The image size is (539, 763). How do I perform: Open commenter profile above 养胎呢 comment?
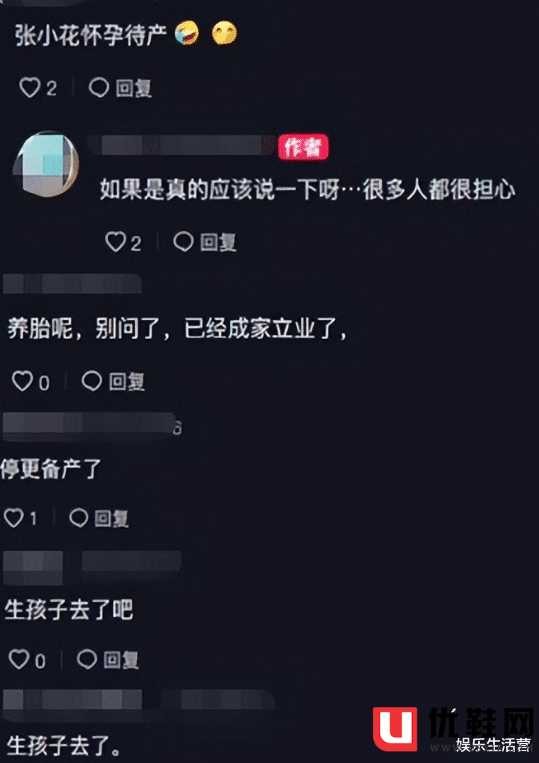(72, 283)
